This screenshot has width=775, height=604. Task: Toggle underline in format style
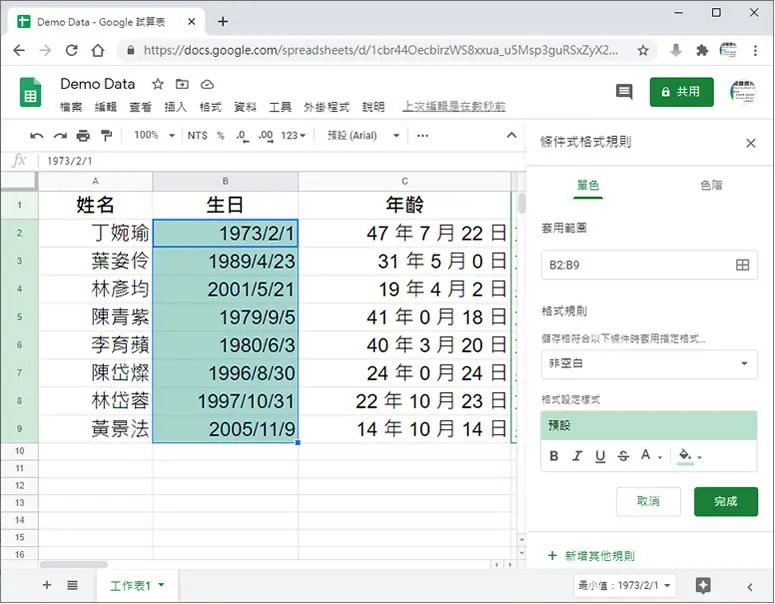600,456
